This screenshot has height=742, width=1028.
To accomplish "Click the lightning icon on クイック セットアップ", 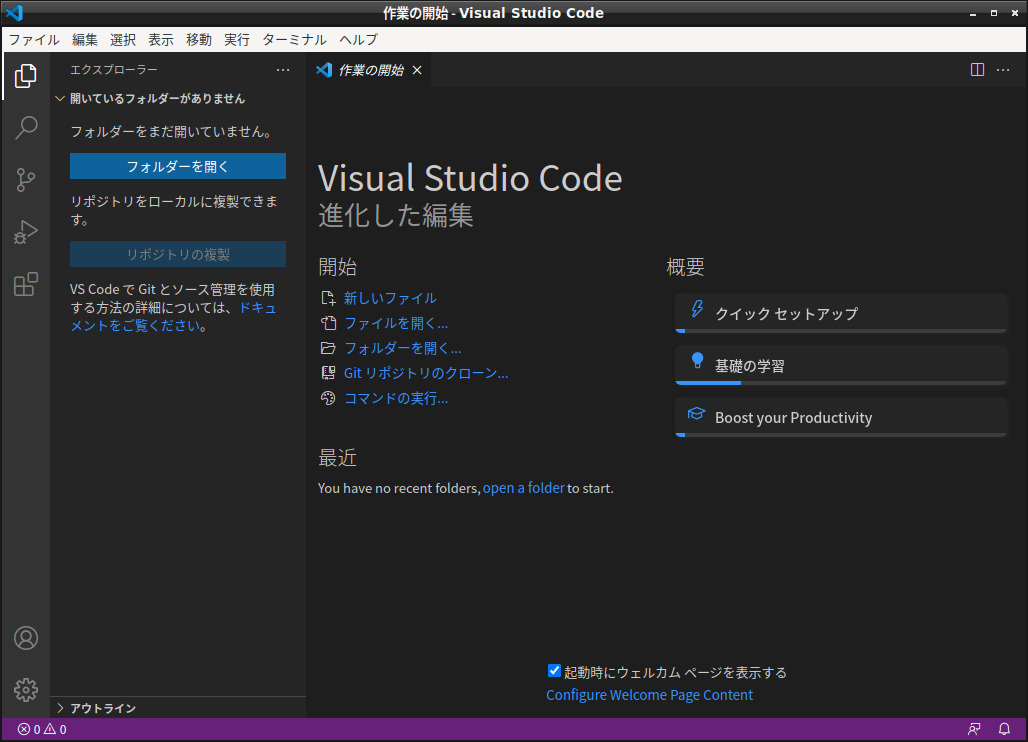I will coord(697,309).
